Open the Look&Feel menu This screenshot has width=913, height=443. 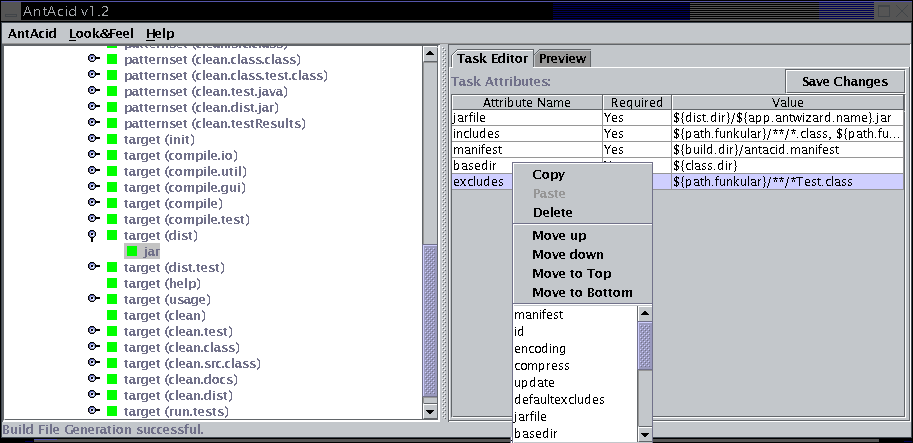coord(101,33)
